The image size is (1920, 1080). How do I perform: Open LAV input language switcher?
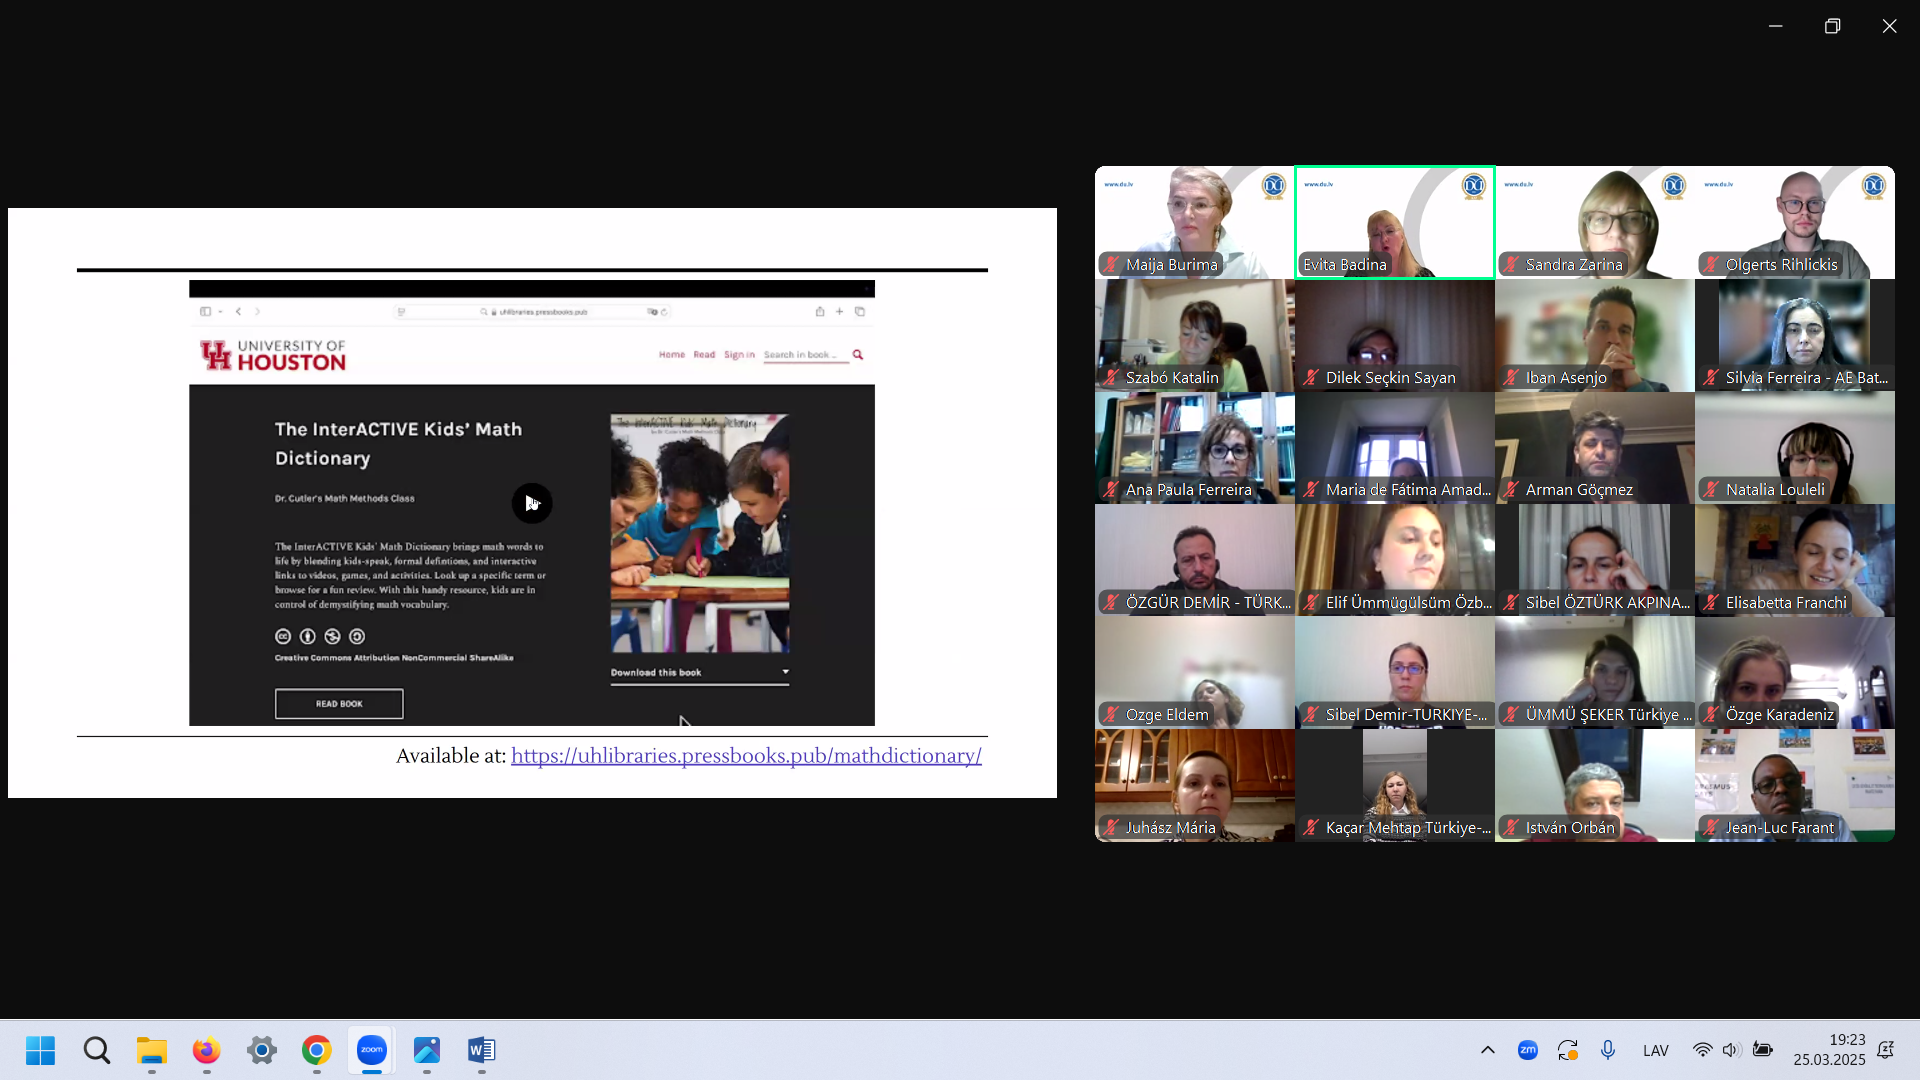click(x=1655, y=1050)
